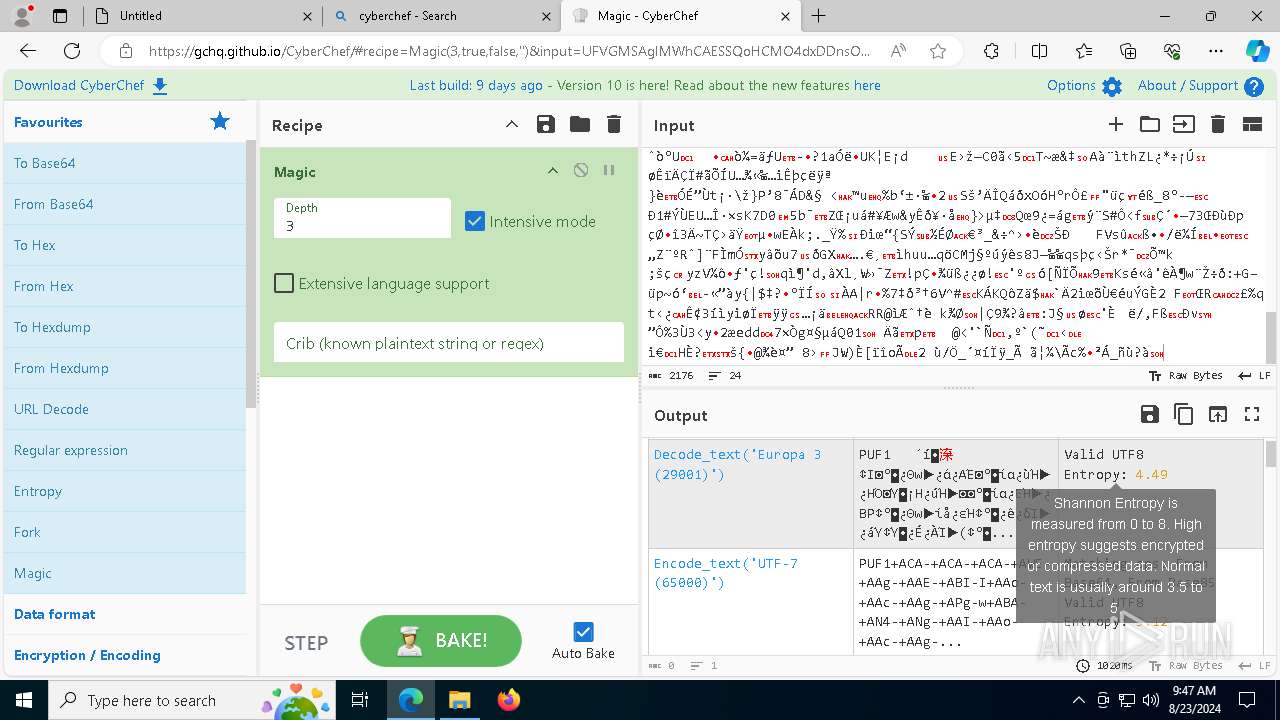
Task: Clear input and output
Action: pos(1218,124)
